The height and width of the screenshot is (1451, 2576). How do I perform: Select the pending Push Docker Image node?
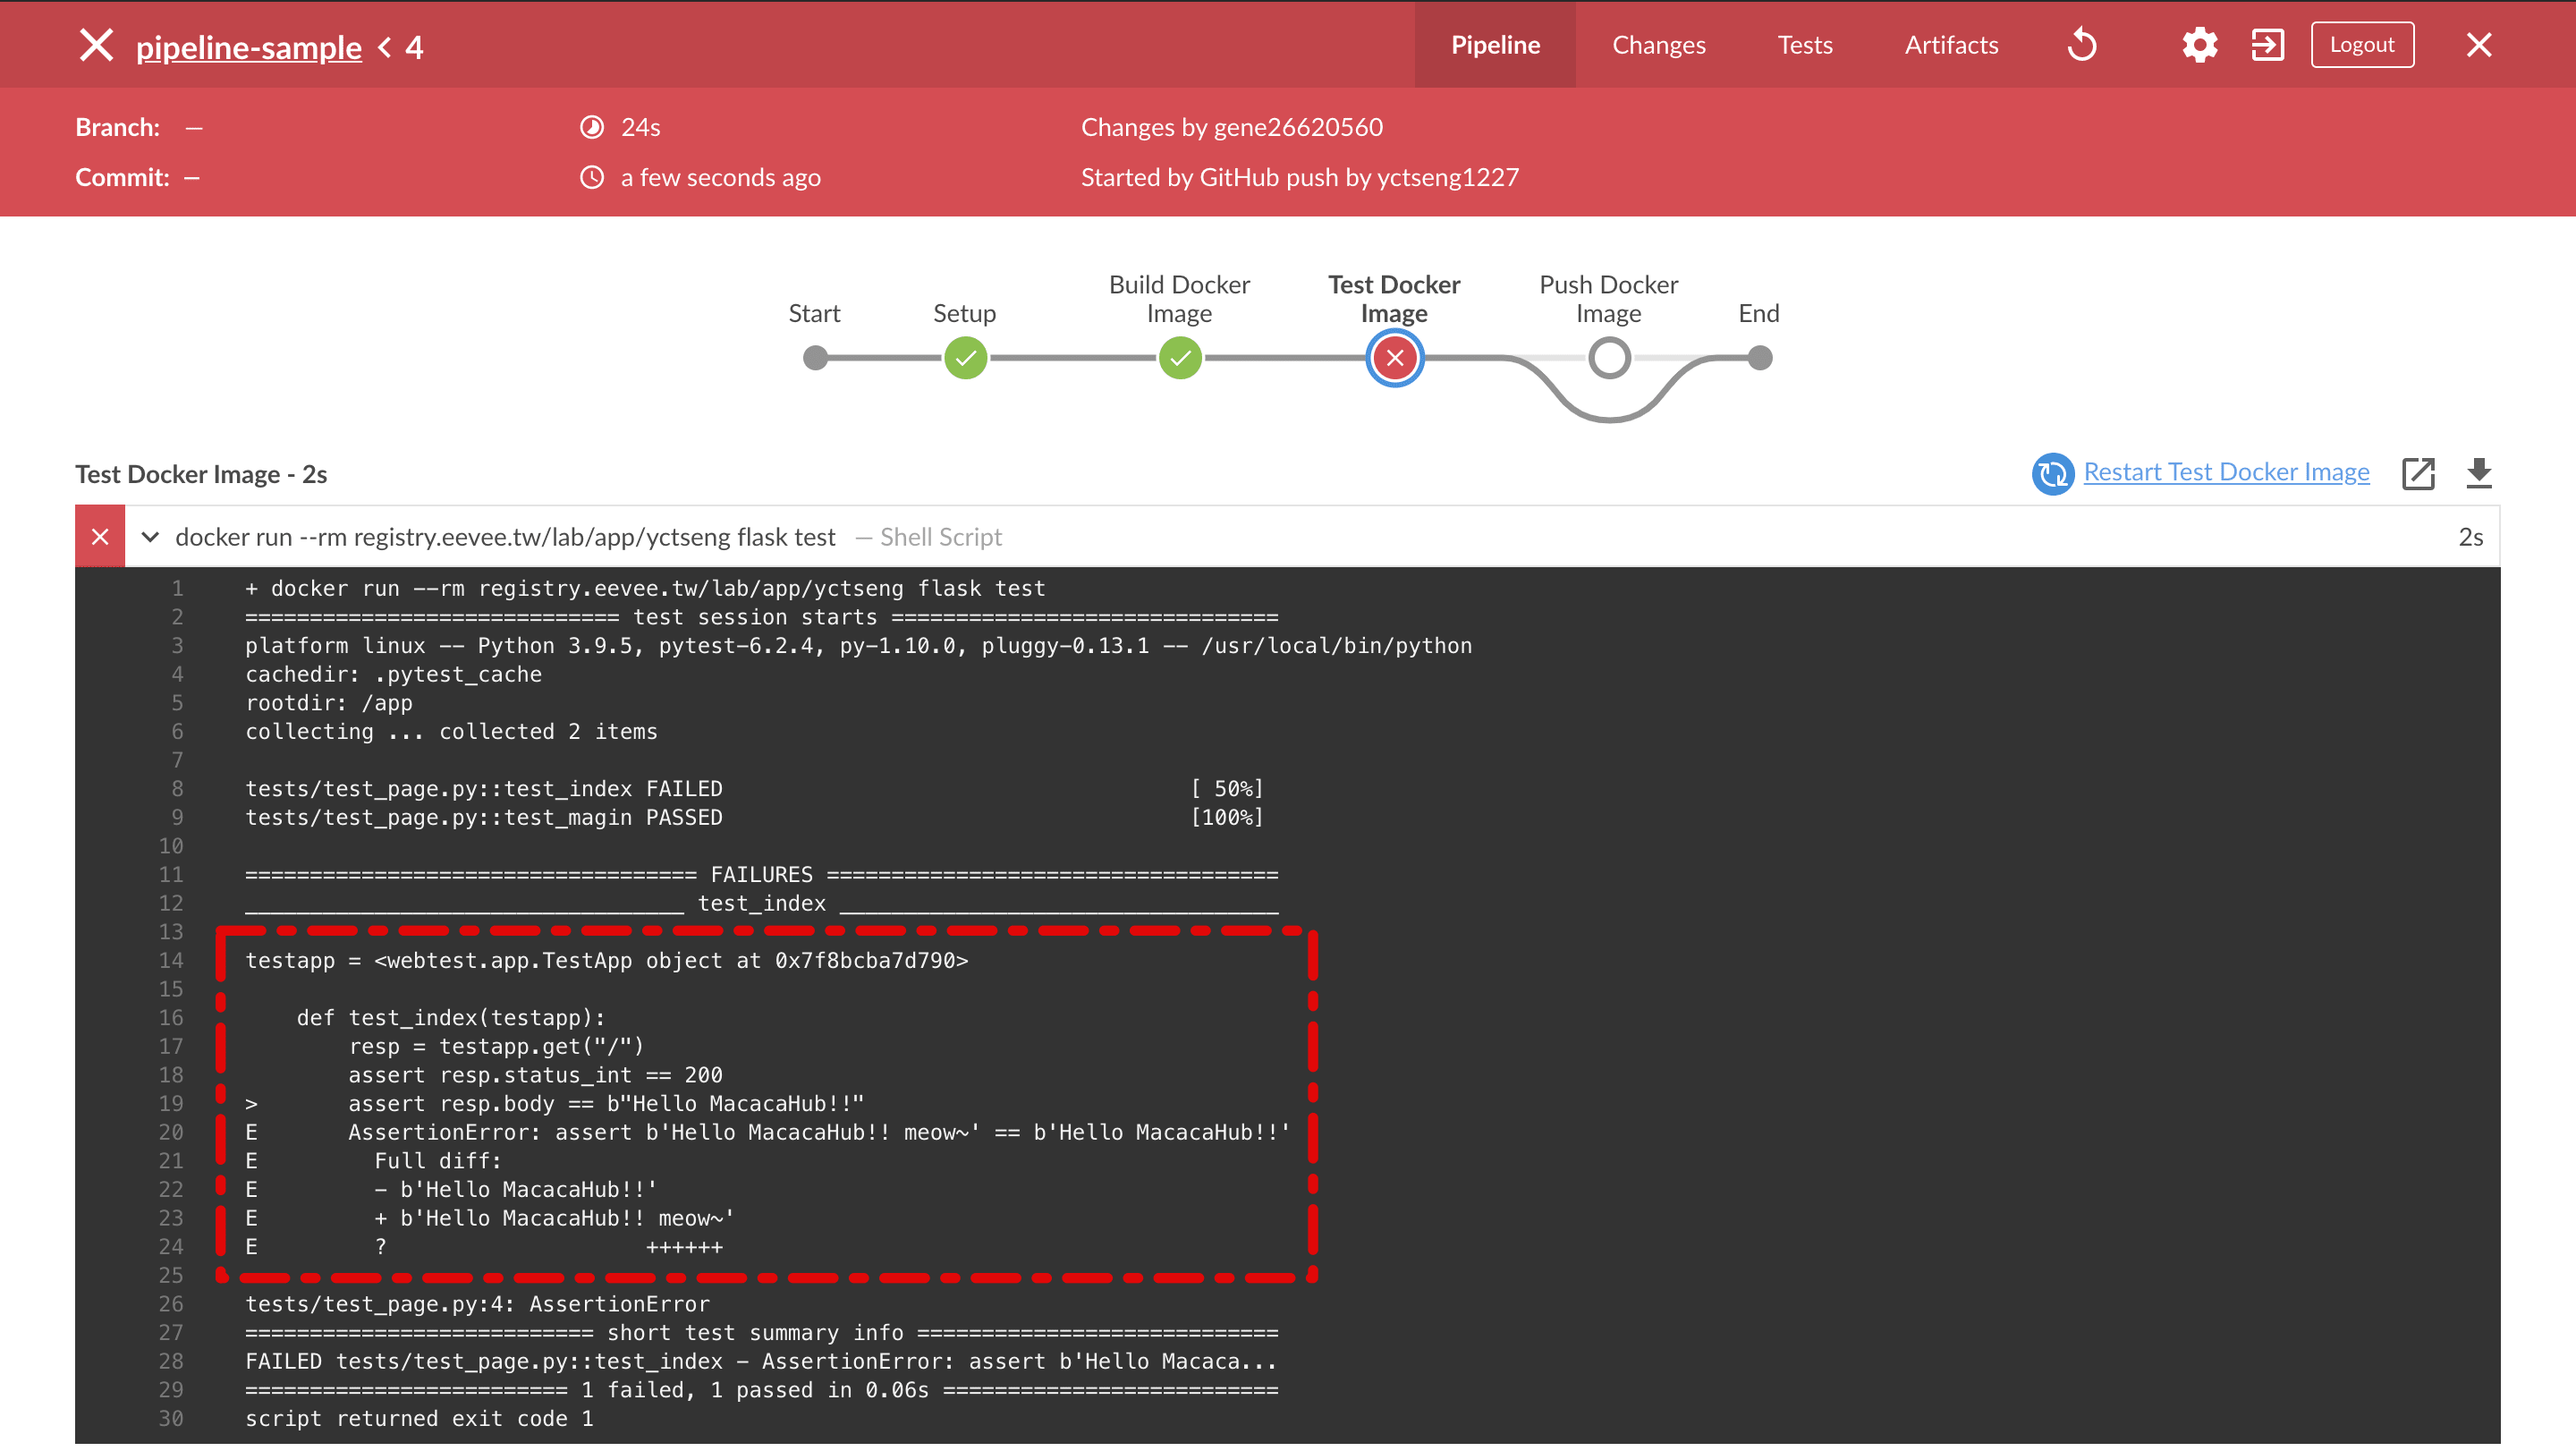click(1608, 357)
